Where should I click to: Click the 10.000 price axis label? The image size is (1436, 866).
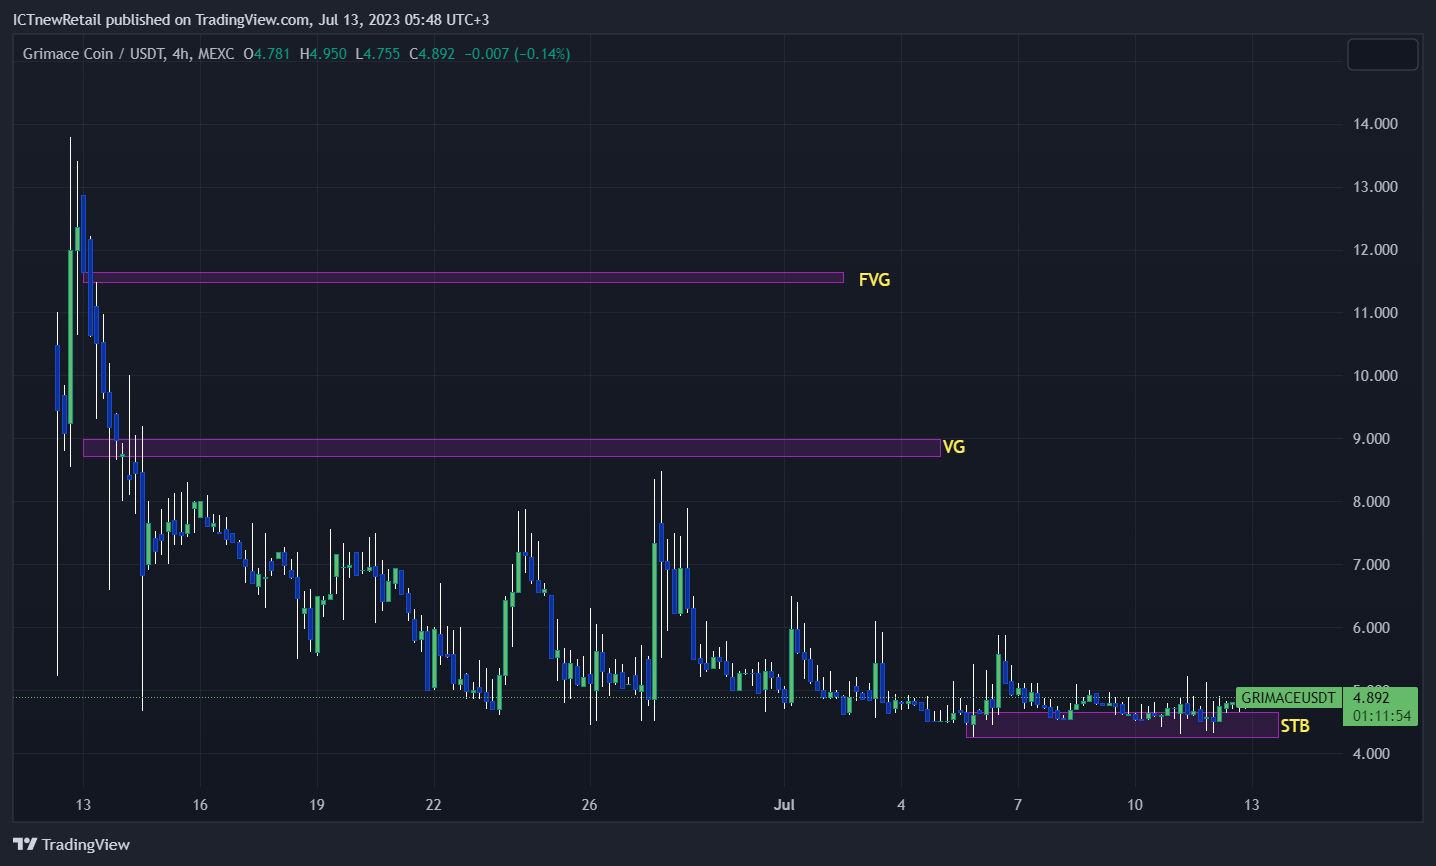(x=1375, y=376)
